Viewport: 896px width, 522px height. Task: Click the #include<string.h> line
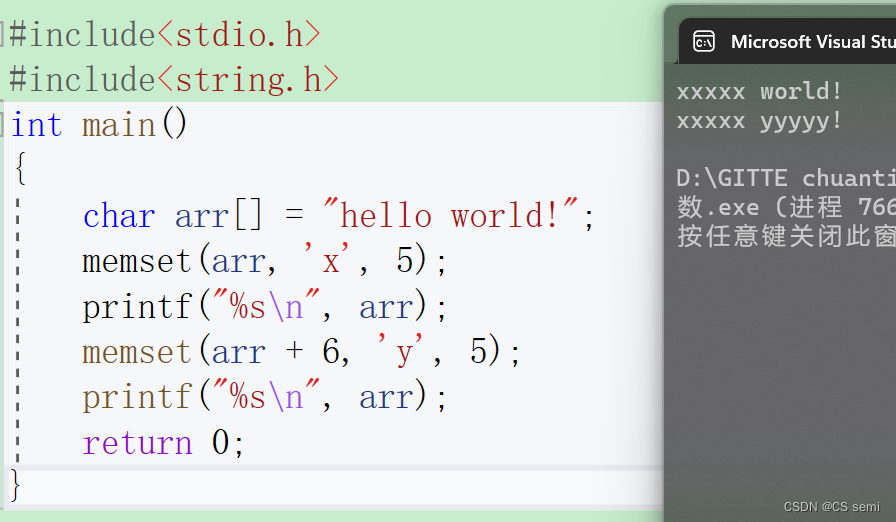[174, 79]
